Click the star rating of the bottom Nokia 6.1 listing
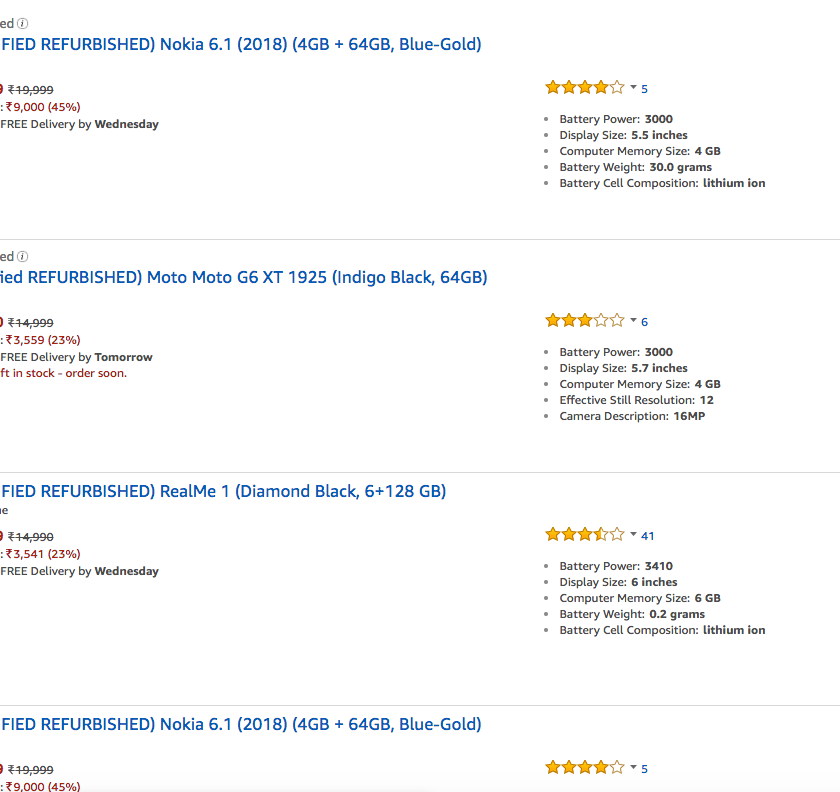Viewport: 840px width, 792px height. [x=584, y=768]
